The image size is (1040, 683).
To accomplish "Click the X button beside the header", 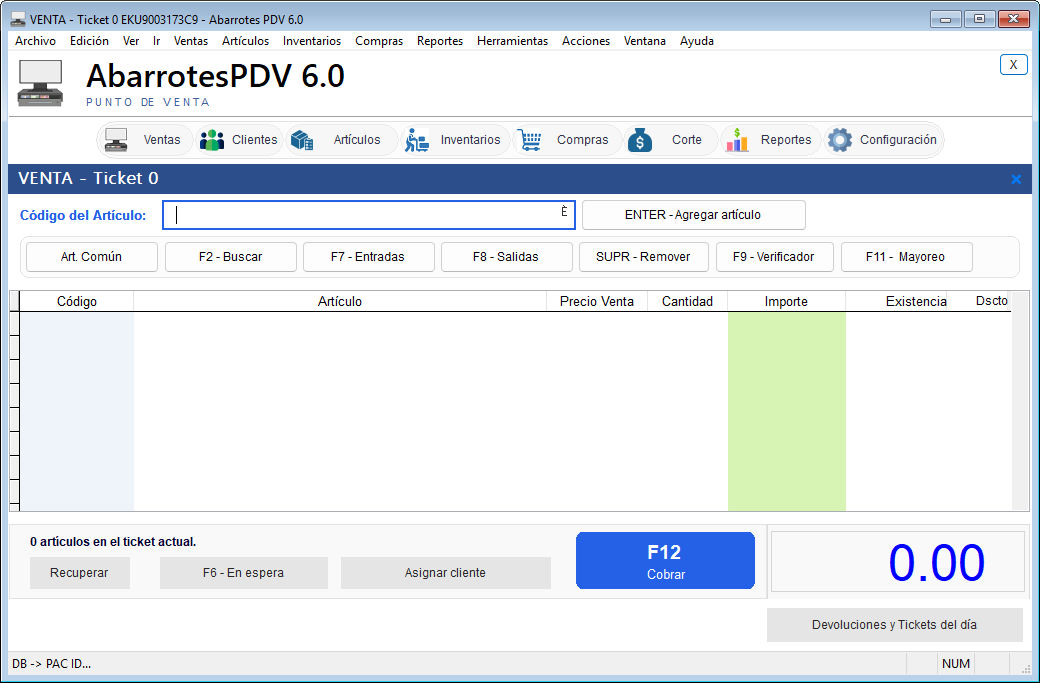I will point(1013,64).
